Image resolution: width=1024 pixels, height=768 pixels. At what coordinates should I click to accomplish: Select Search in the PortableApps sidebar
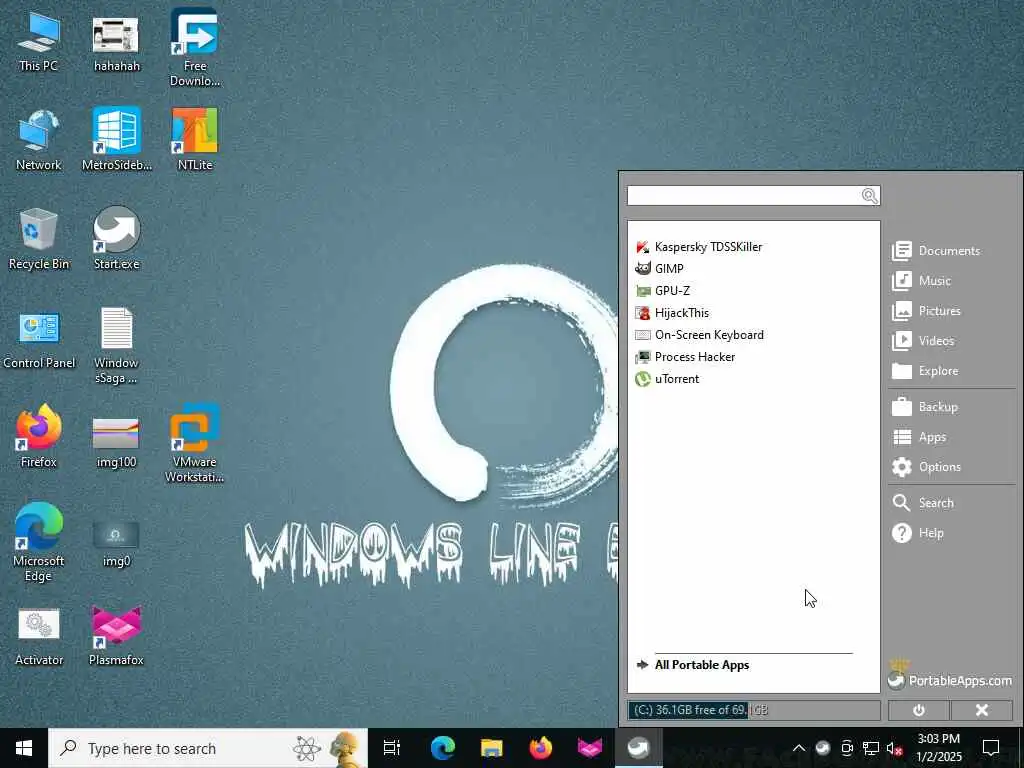point(923,503)
